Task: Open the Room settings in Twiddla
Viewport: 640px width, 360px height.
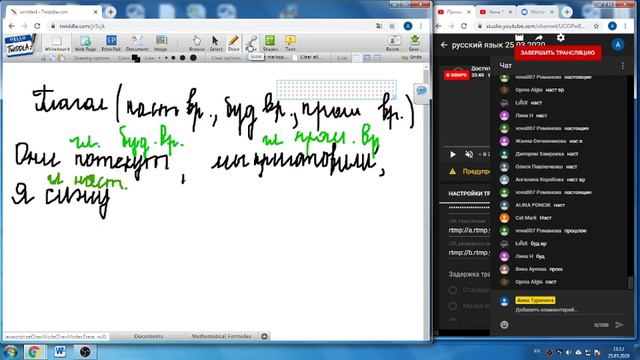Action: point(393,43)
